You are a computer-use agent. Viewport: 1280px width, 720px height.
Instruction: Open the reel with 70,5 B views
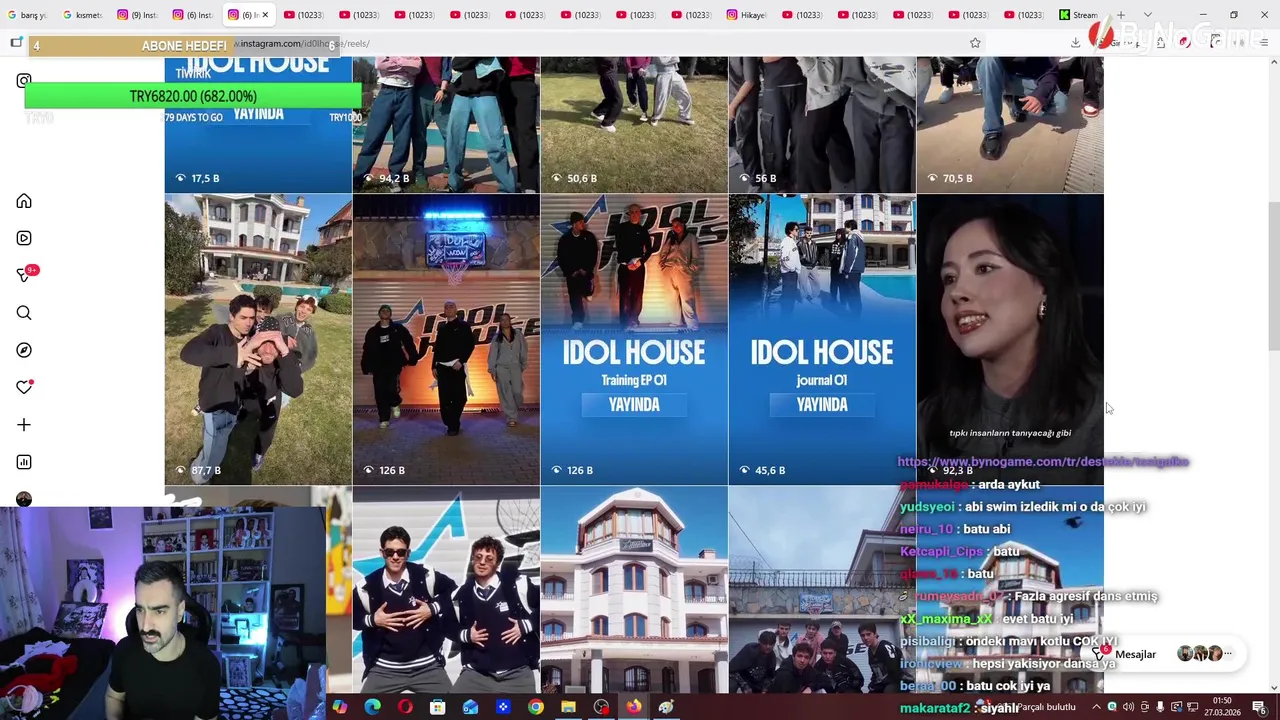[1010, 125]
